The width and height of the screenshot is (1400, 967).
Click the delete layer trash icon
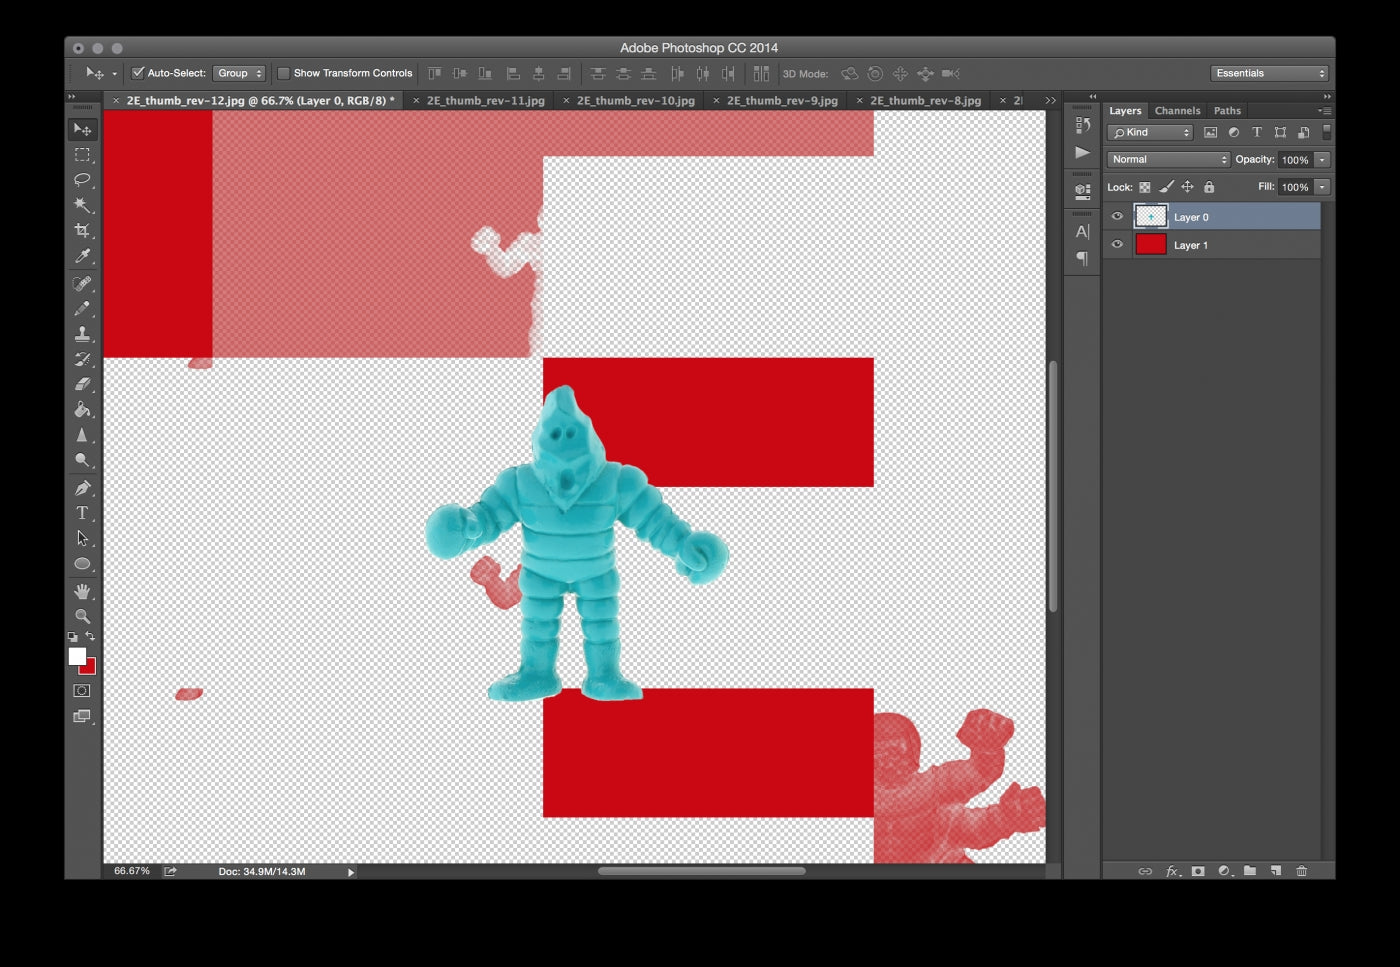point(1301,871)
